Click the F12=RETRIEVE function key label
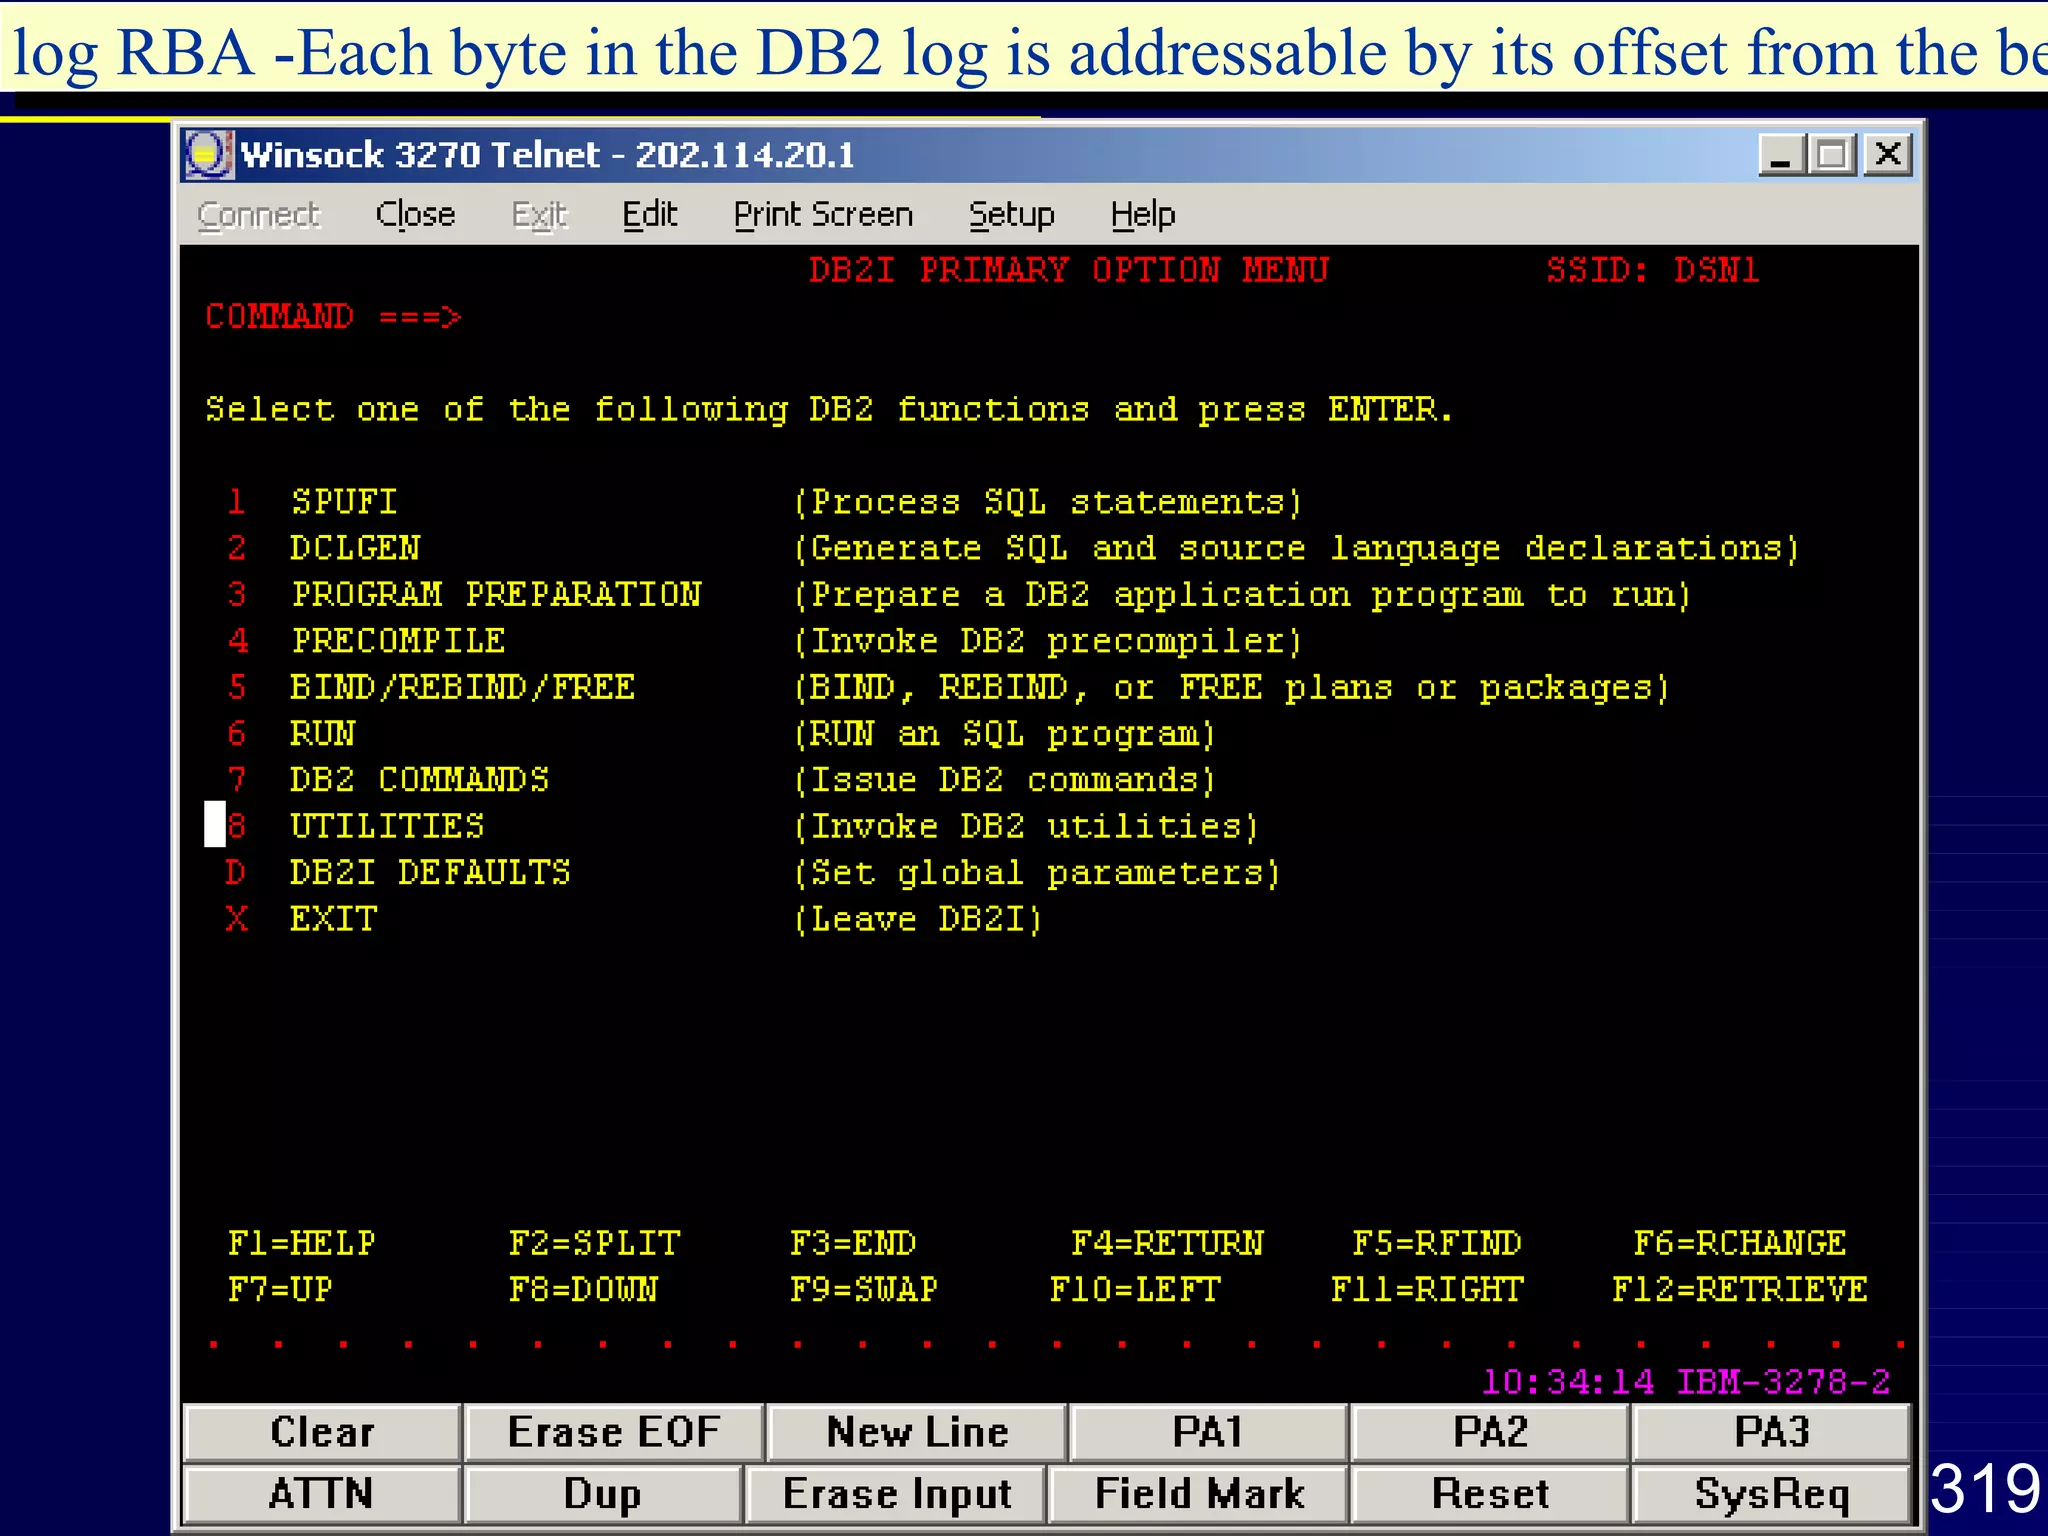This screenshot has height=1536, width=2048. (x=1740, y=1289)
